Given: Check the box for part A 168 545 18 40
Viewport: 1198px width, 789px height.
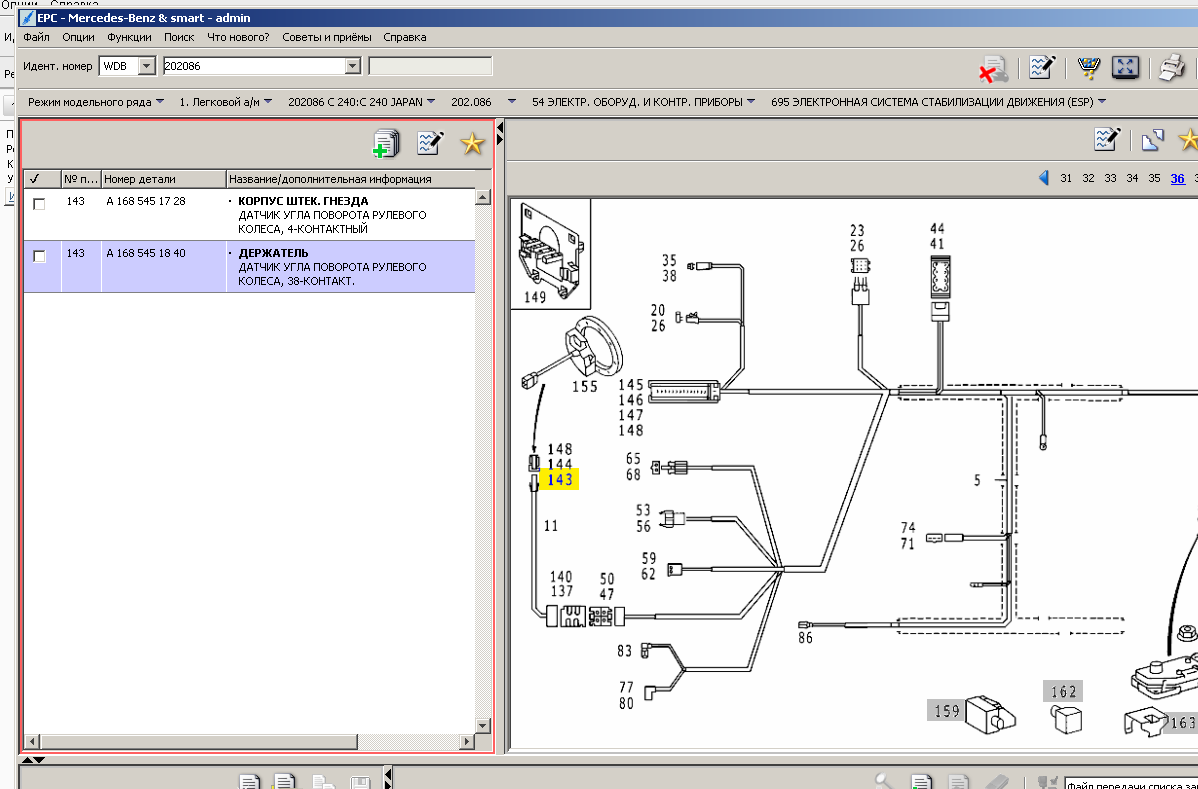Looking at the screenshot, I should [40, 256].
